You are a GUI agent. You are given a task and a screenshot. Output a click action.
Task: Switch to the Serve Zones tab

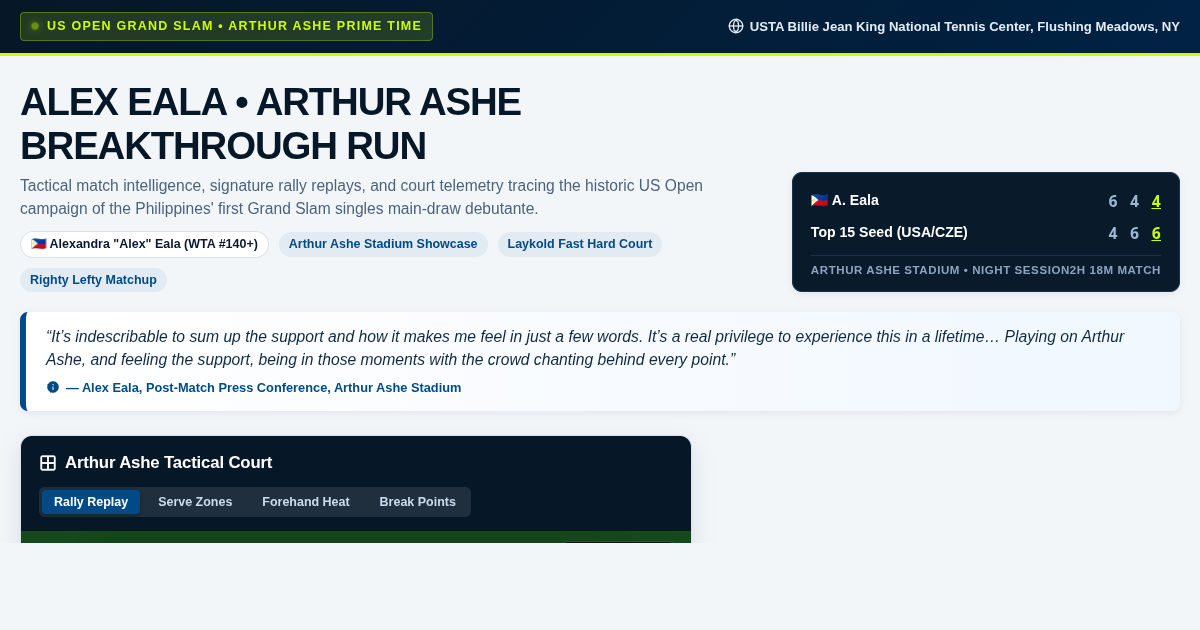click(x=195, y=502)
